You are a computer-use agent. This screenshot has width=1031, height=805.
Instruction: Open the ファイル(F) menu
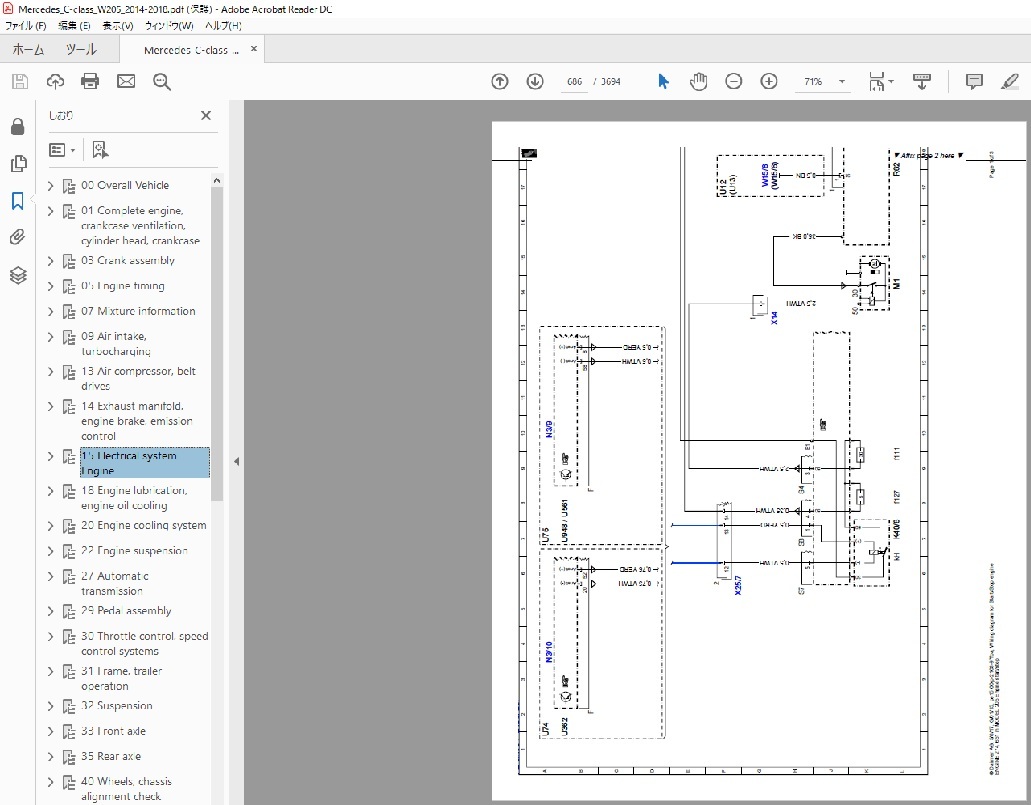pyautogui.click(x=26, y=26)
